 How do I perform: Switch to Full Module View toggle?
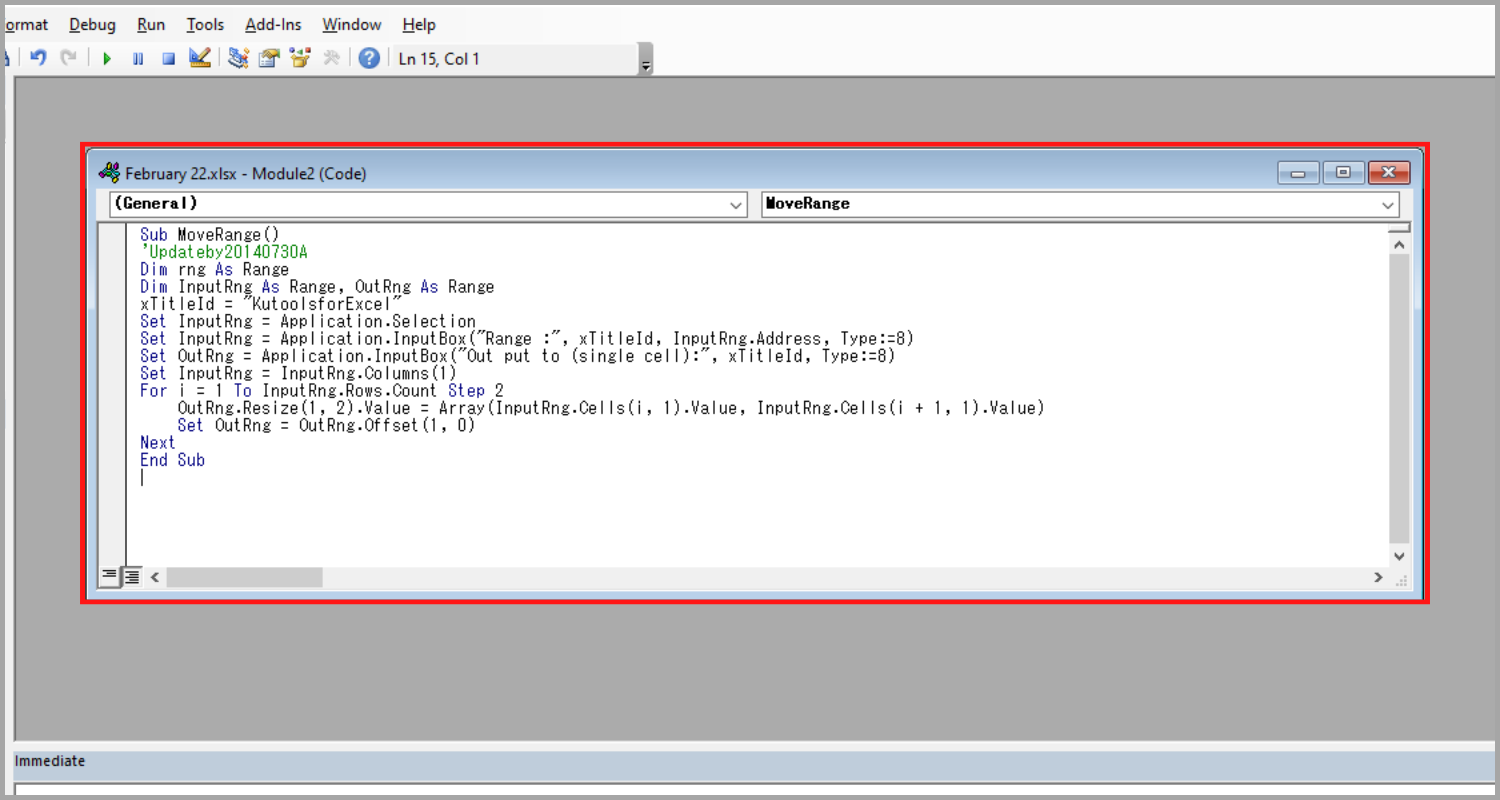tap(131, 576)
